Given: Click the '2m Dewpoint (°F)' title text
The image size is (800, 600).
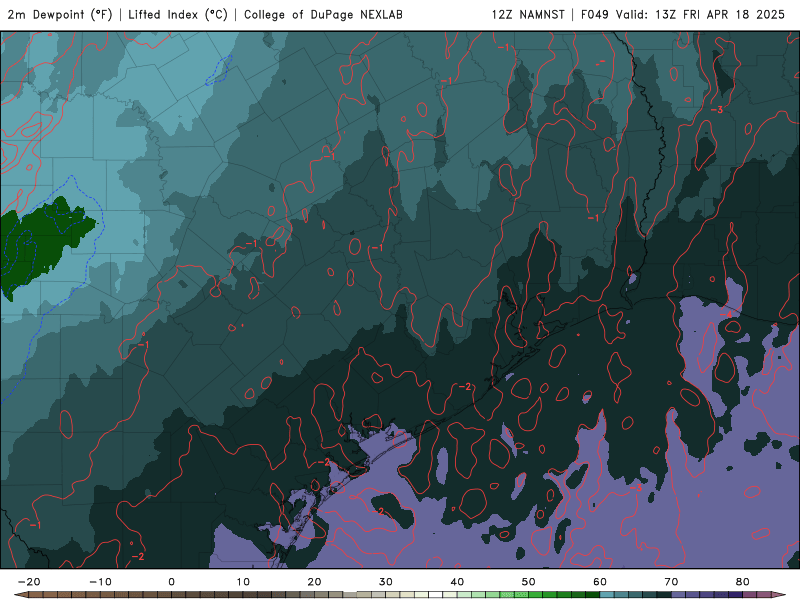Looking at the screenshot, I should [60, 15].
